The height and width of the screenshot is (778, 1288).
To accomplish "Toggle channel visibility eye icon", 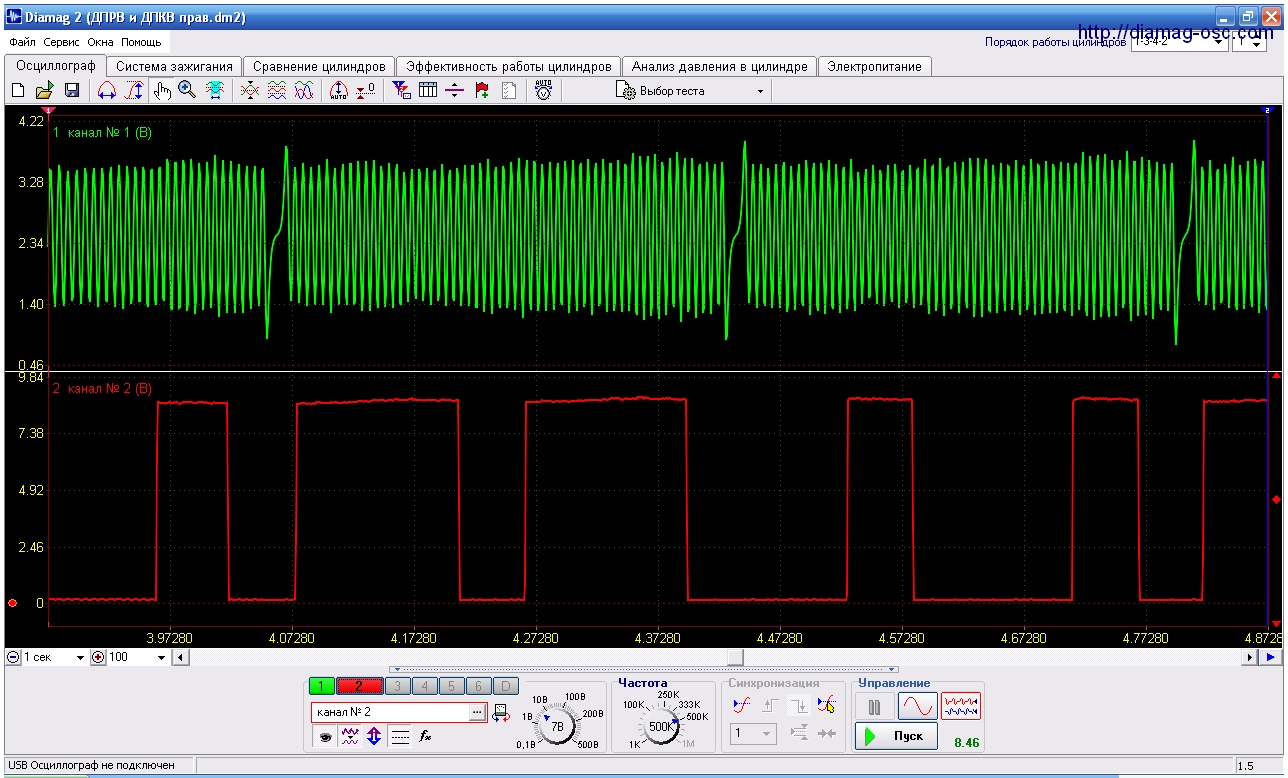I will (x=325, y=737).
